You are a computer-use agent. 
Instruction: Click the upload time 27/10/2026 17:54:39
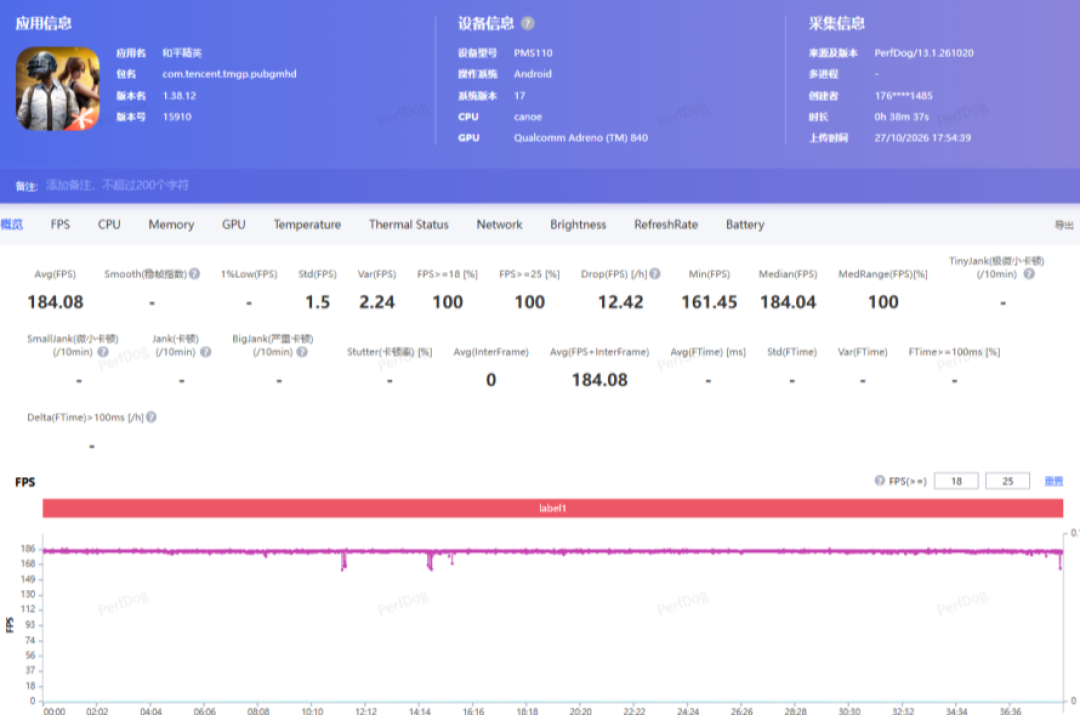click(922, 138)
